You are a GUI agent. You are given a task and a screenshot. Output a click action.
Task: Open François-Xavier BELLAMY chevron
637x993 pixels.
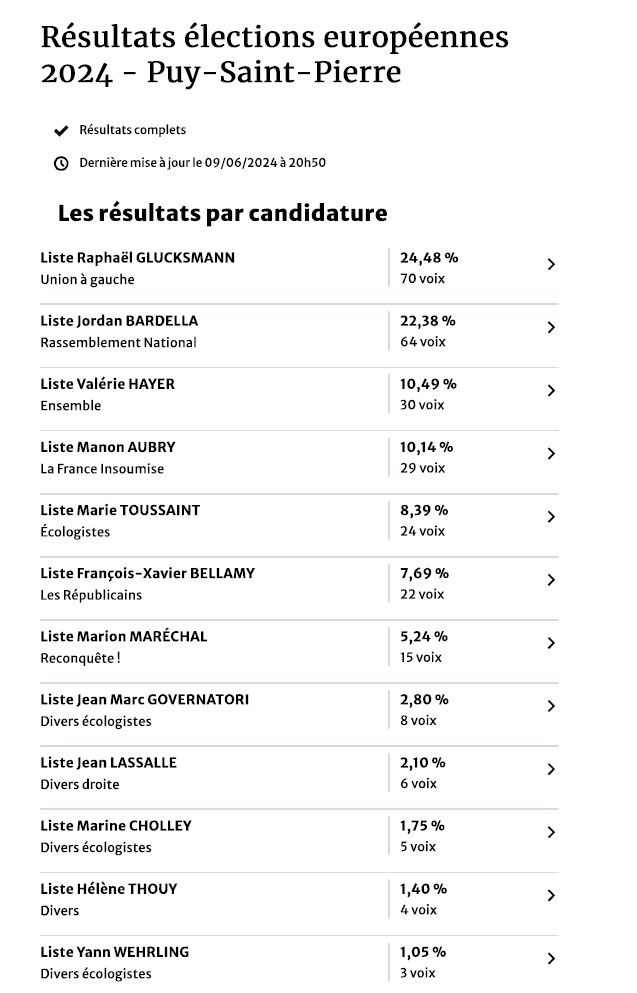[x=551, y=580]
